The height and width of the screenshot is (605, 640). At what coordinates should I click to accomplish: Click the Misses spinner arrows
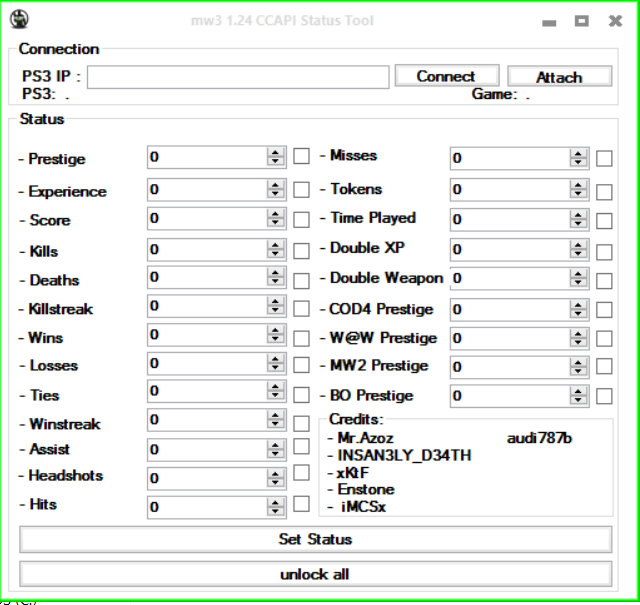click(x=578, y=158)
